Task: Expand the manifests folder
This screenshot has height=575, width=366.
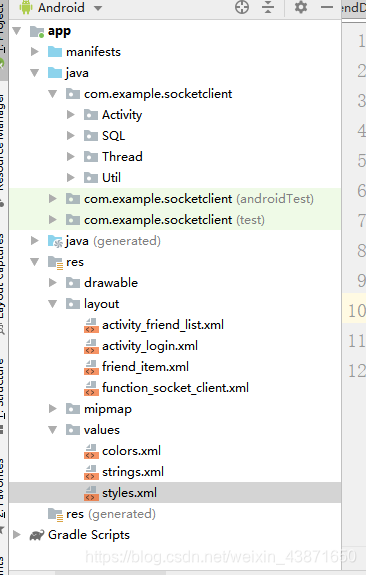Action: click(x=35, y=52)
